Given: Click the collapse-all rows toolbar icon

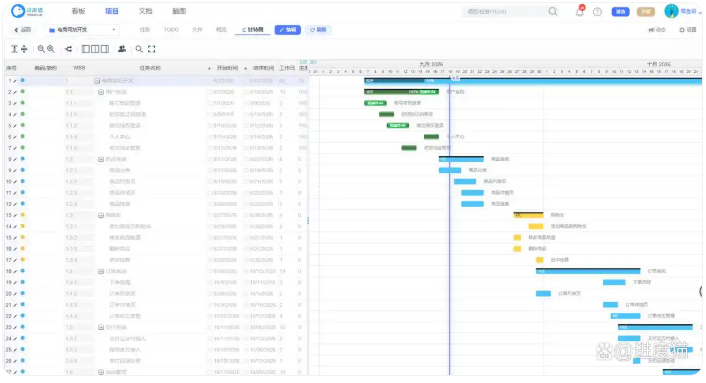Looking at the screenshot, I should tap(24, 49).
